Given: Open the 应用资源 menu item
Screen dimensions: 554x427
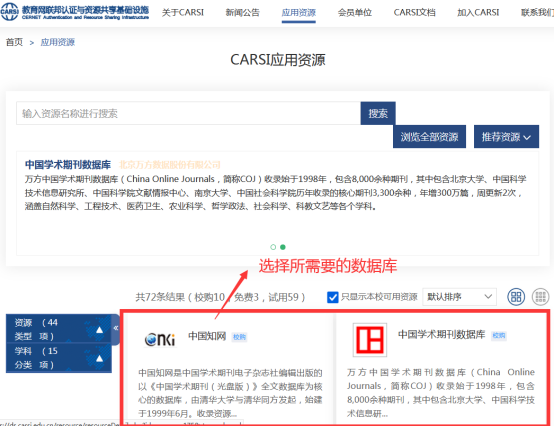Looking at the screenshot, I should (x=299, y=12).
